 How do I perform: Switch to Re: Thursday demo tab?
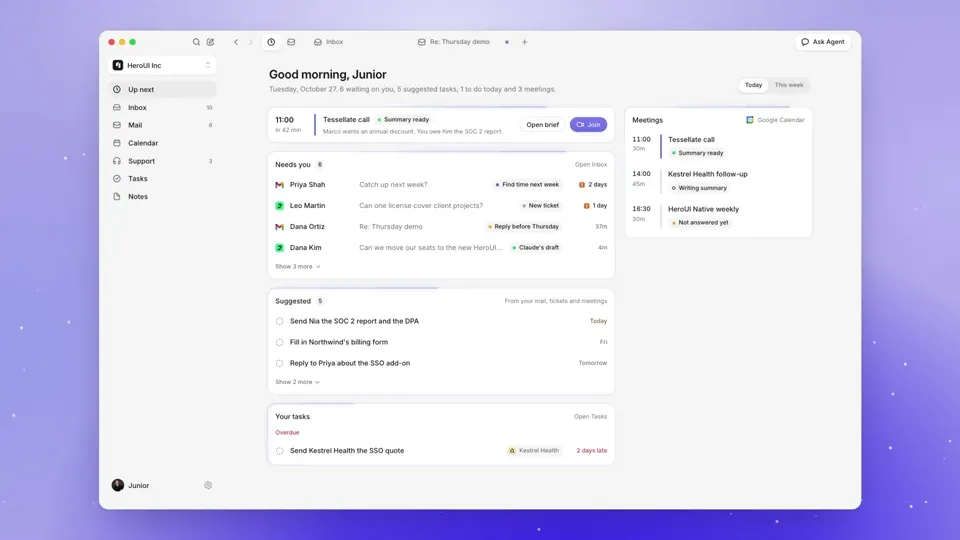point(454,42)
